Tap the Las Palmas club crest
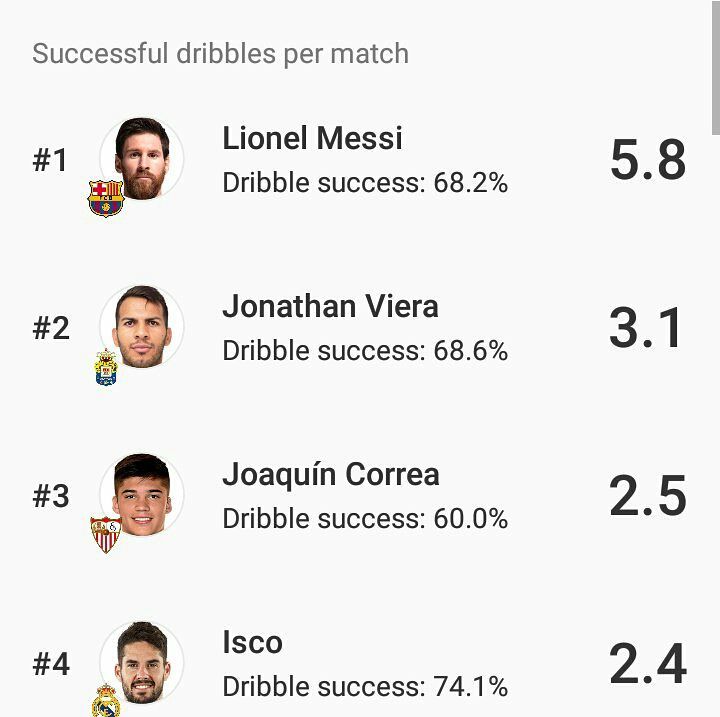 click(x=106, y=367)
